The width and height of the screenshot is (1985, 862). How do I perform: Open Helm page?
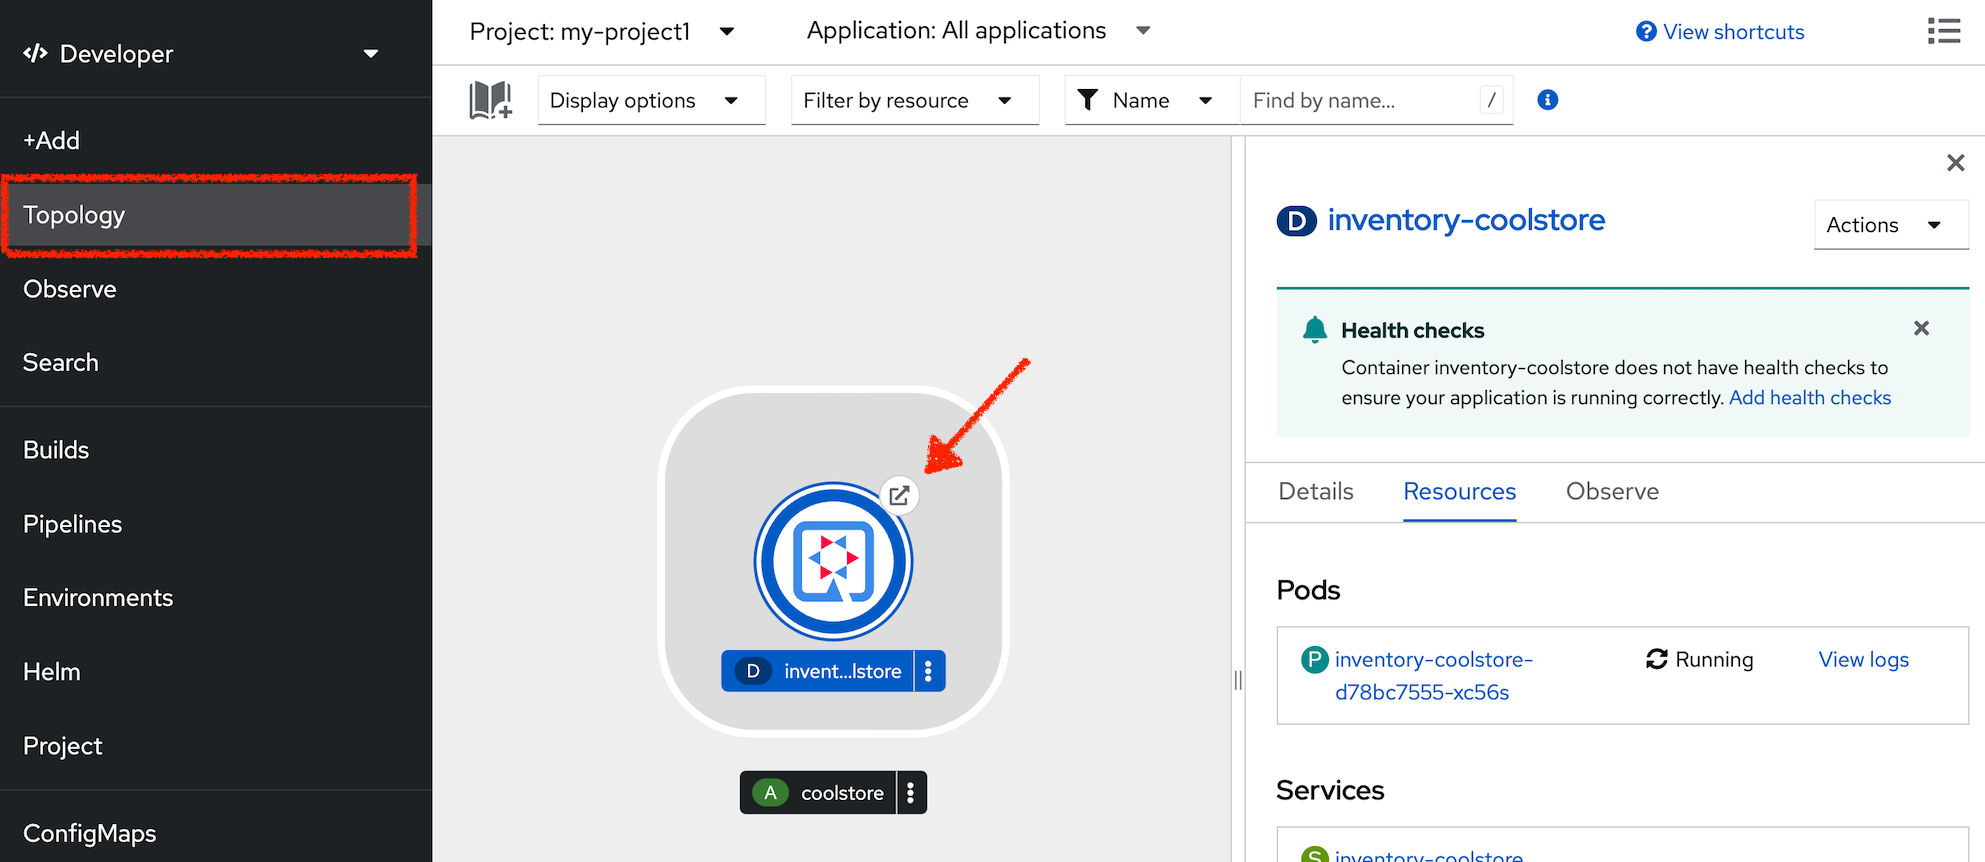(216, 672)
